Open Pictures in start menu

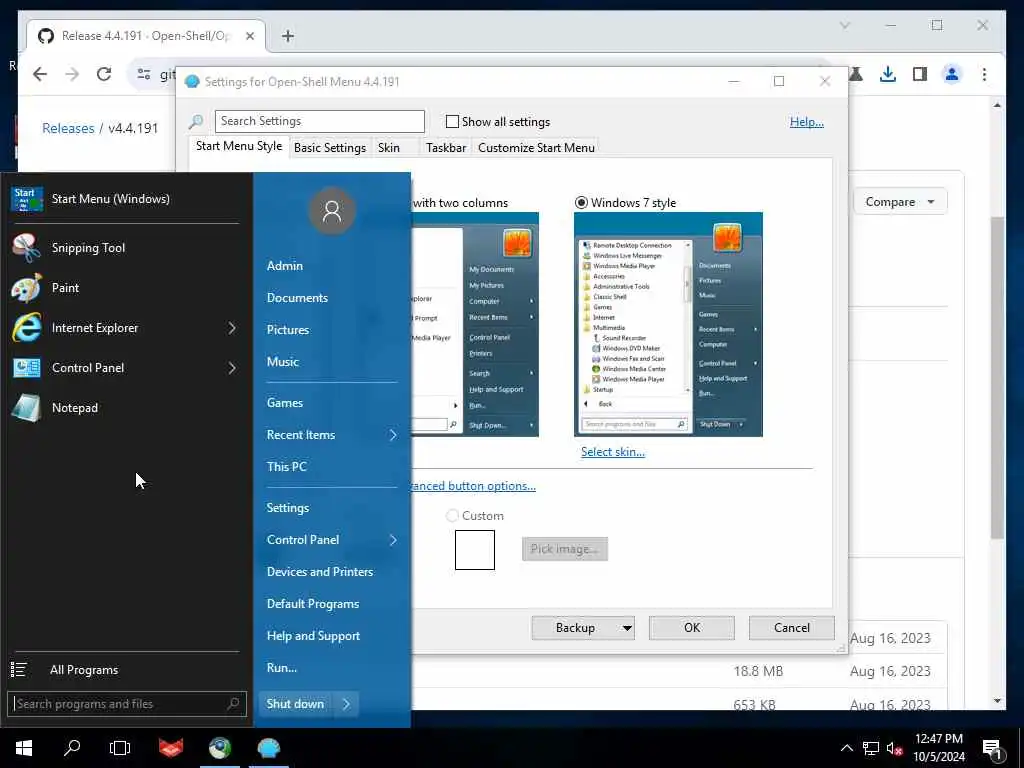(x=288, y=330)
